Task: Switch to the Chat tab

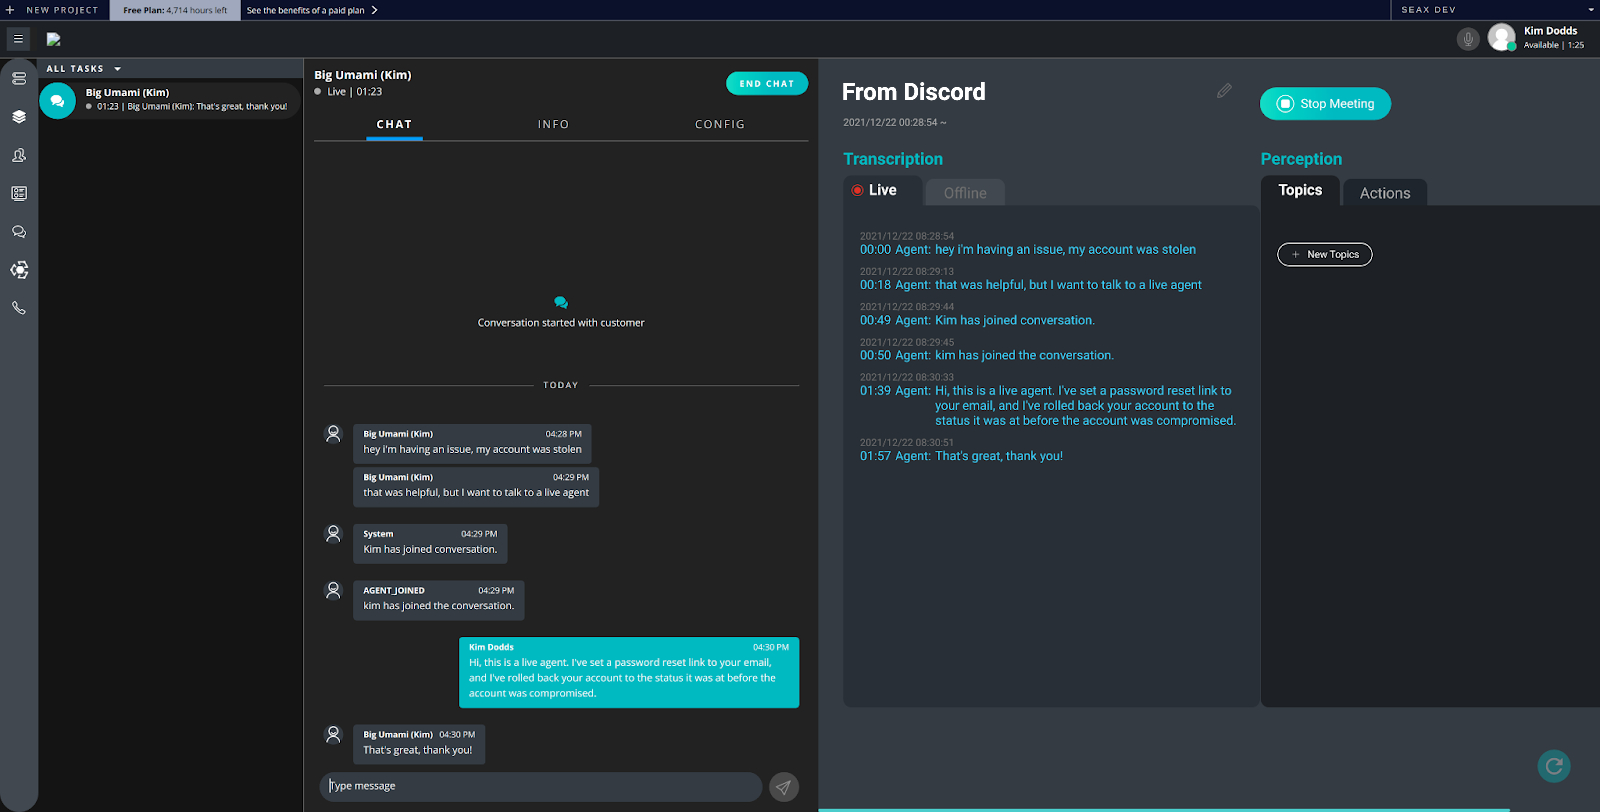Action: [x=394, y=125]
